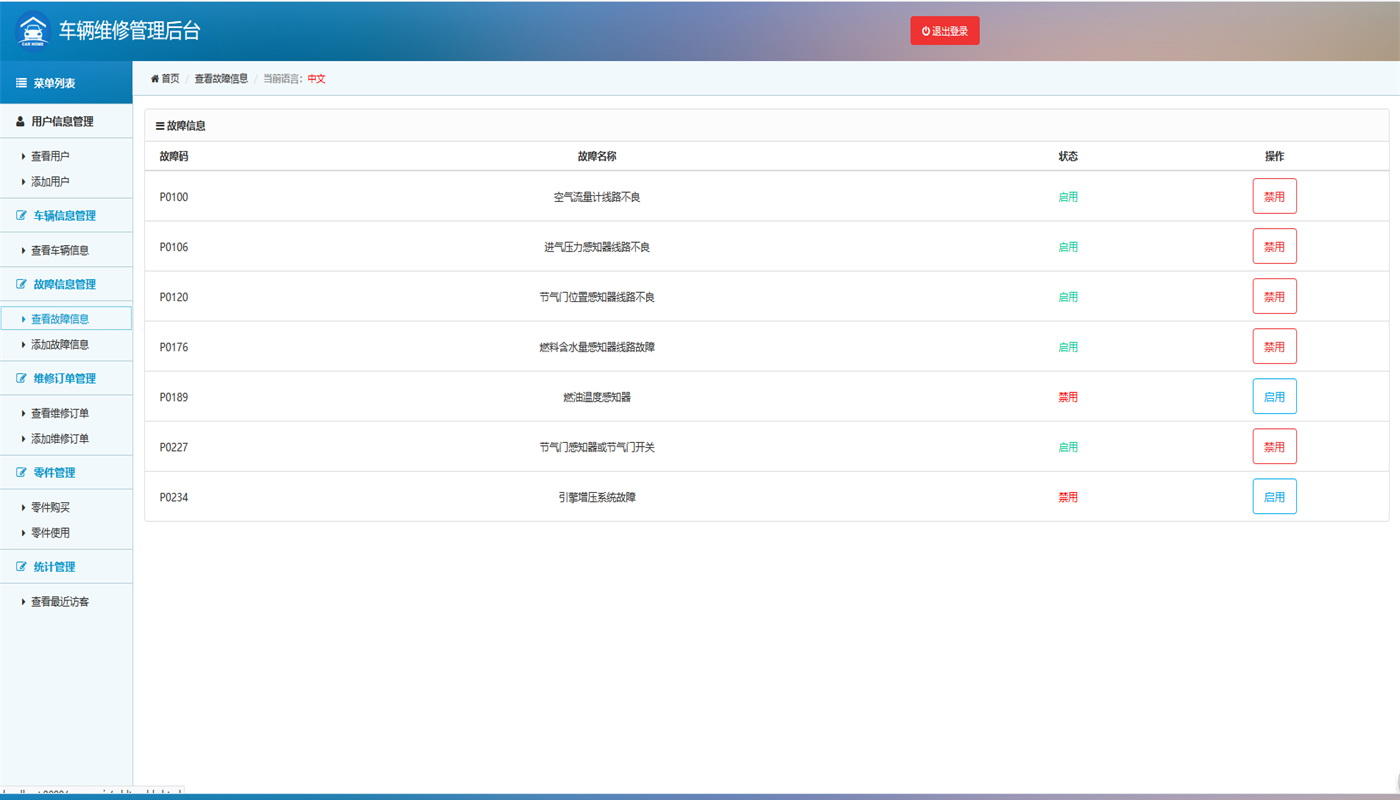Click the edit icon beside 车辆信息管理

[21, 216]
